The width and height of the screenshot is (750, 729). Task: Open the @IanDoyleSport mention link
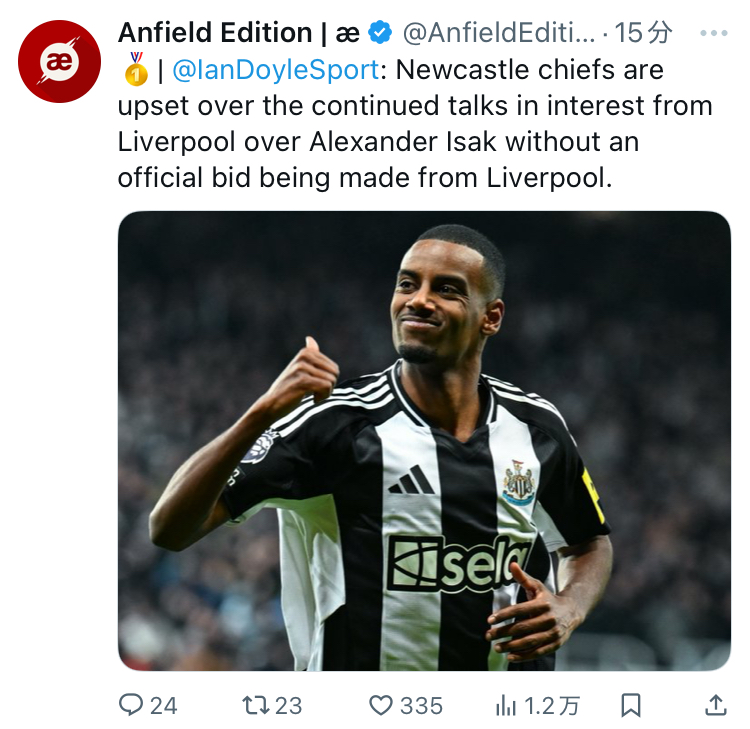[x=276, y=70]
